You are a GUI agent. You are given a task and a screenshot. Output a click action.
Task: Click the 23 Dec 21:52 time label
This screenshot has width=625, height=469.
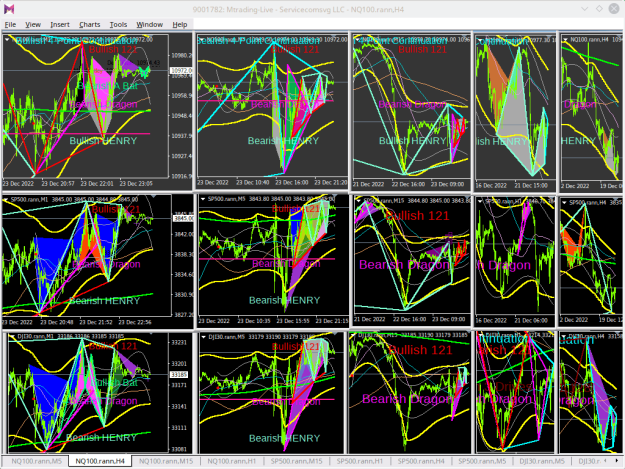coord(96,322)
